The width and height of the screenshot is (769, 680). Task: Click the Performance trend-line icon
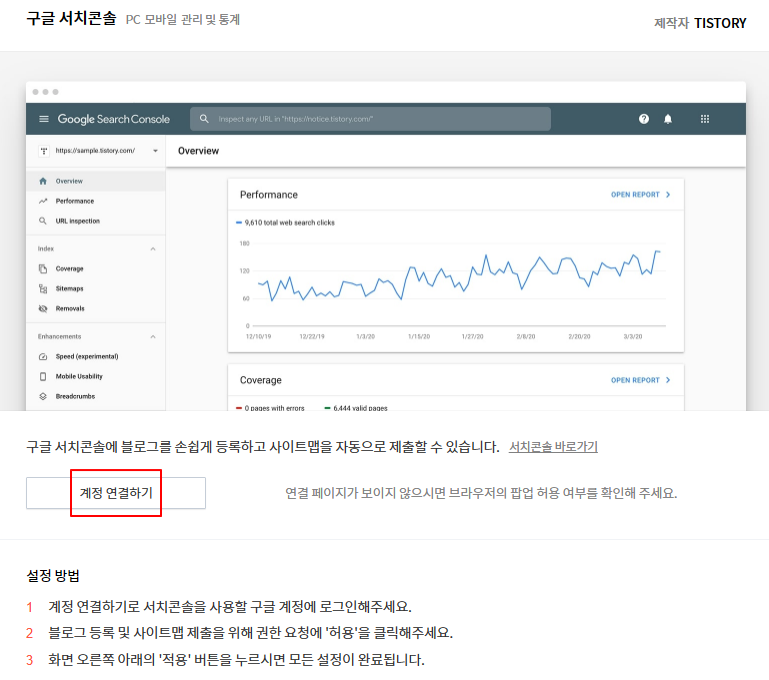pyautogui.click(x=43, y=201)
